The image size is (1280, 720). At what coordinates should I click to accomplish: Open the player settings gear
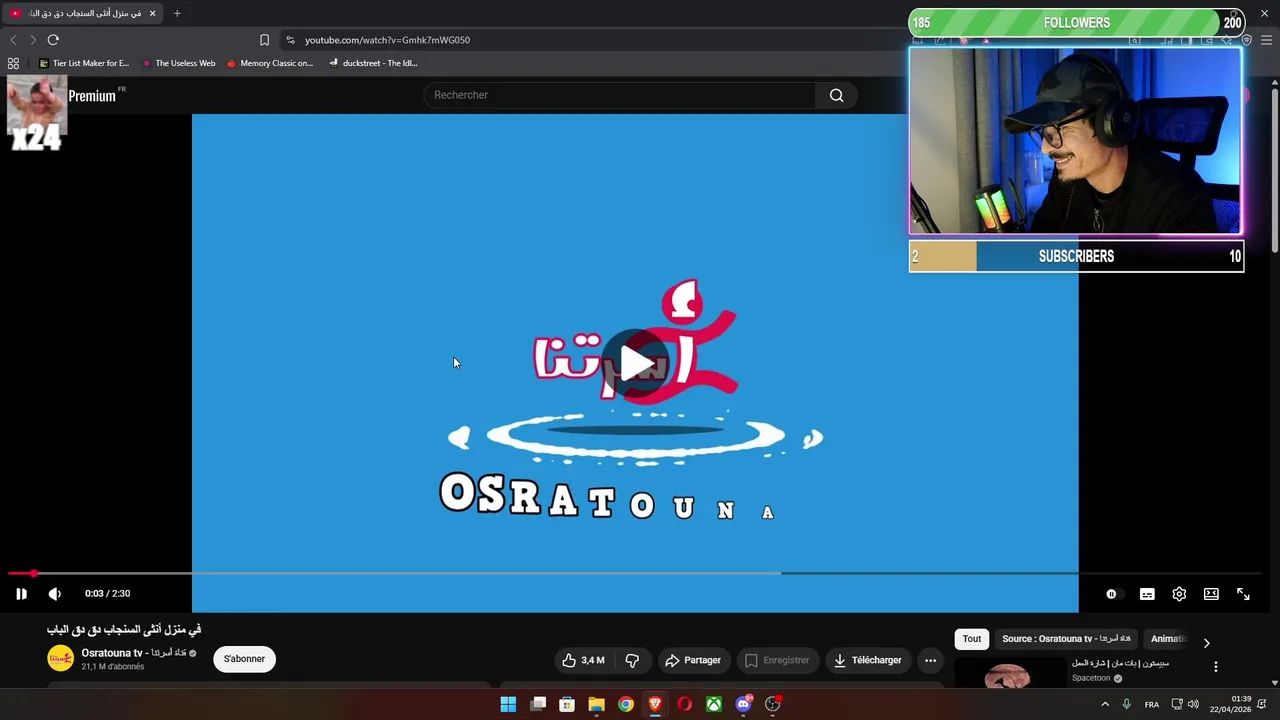pos(1179,594)
